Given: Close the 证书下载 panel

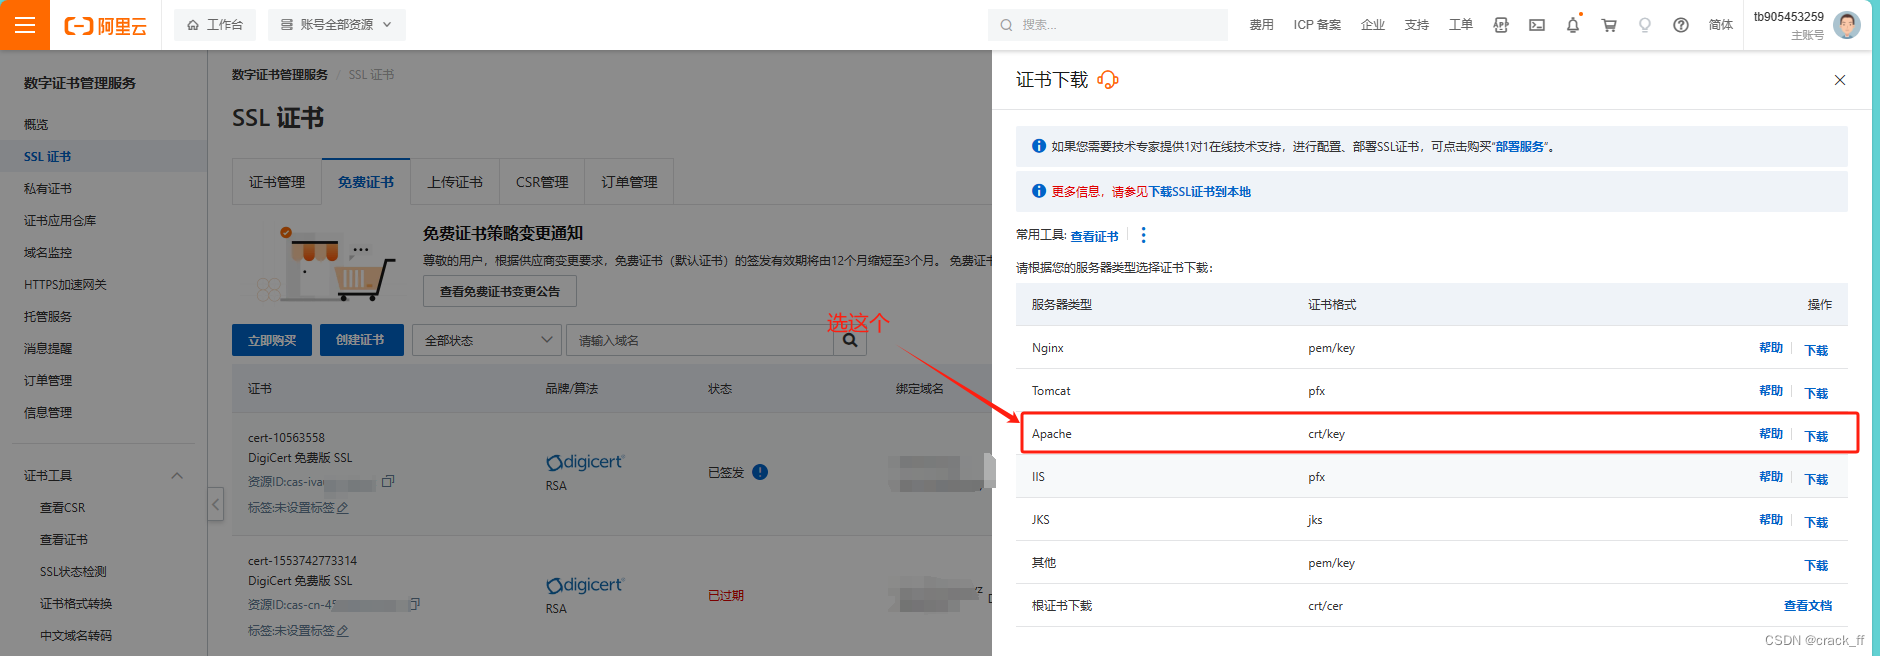Looking at the screenshot, I should [x=1840, y=80].
